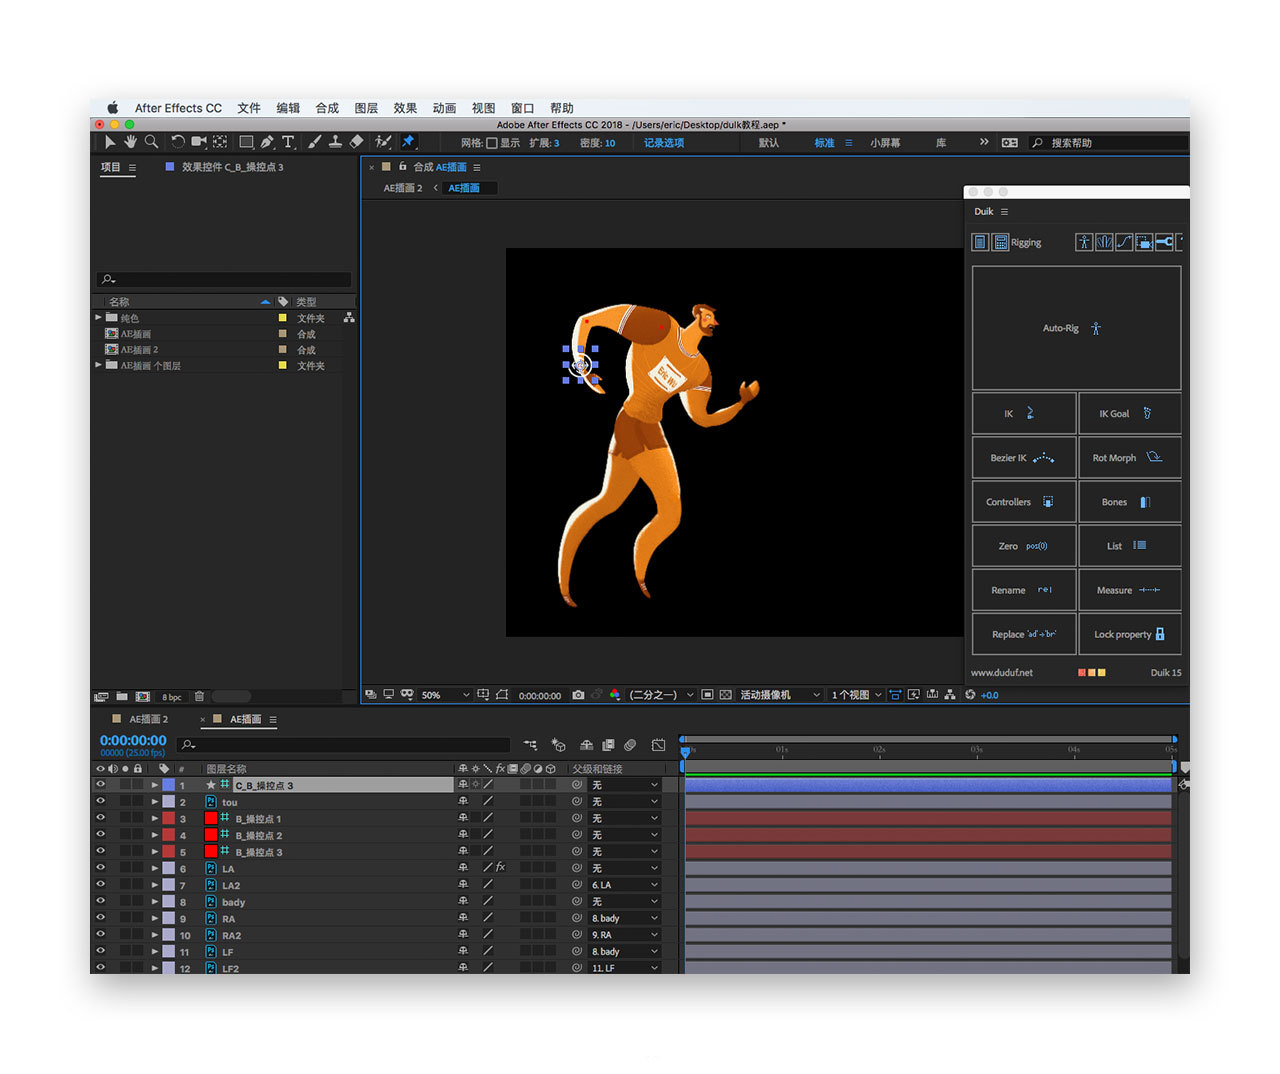Toggle the composition viewer lock icon

coord(403,167)
